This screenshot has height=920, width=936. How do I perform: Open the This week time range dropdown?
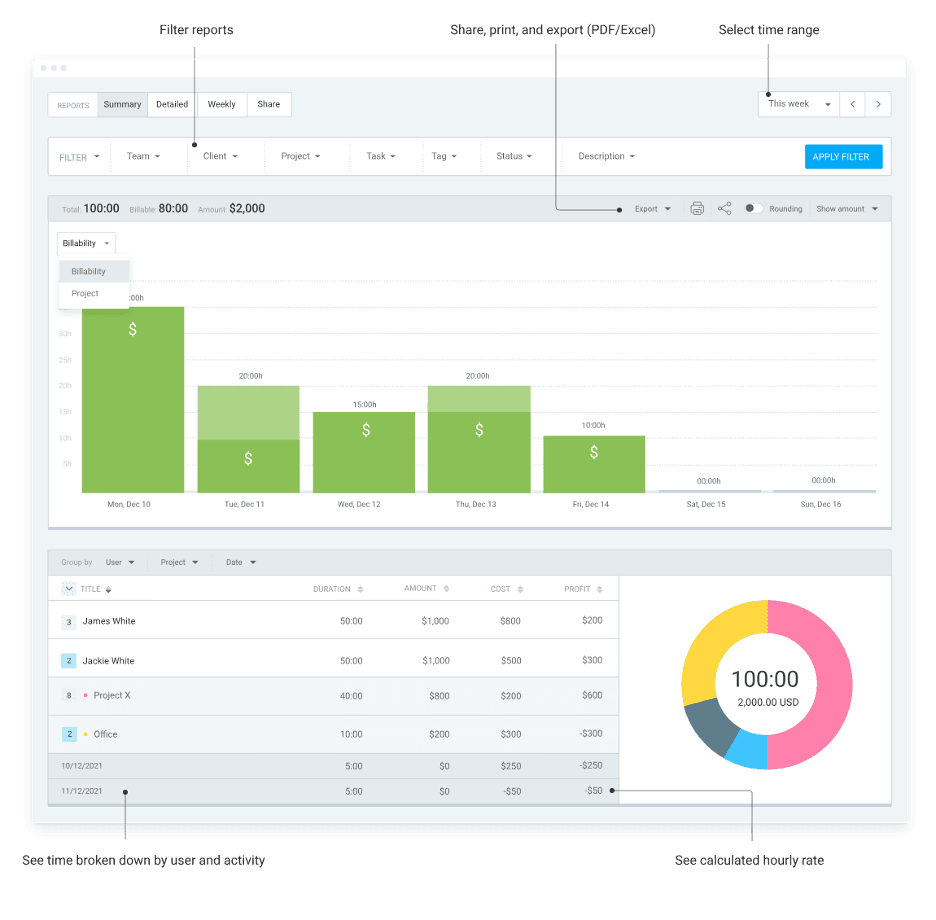click(x=799, y=104)
